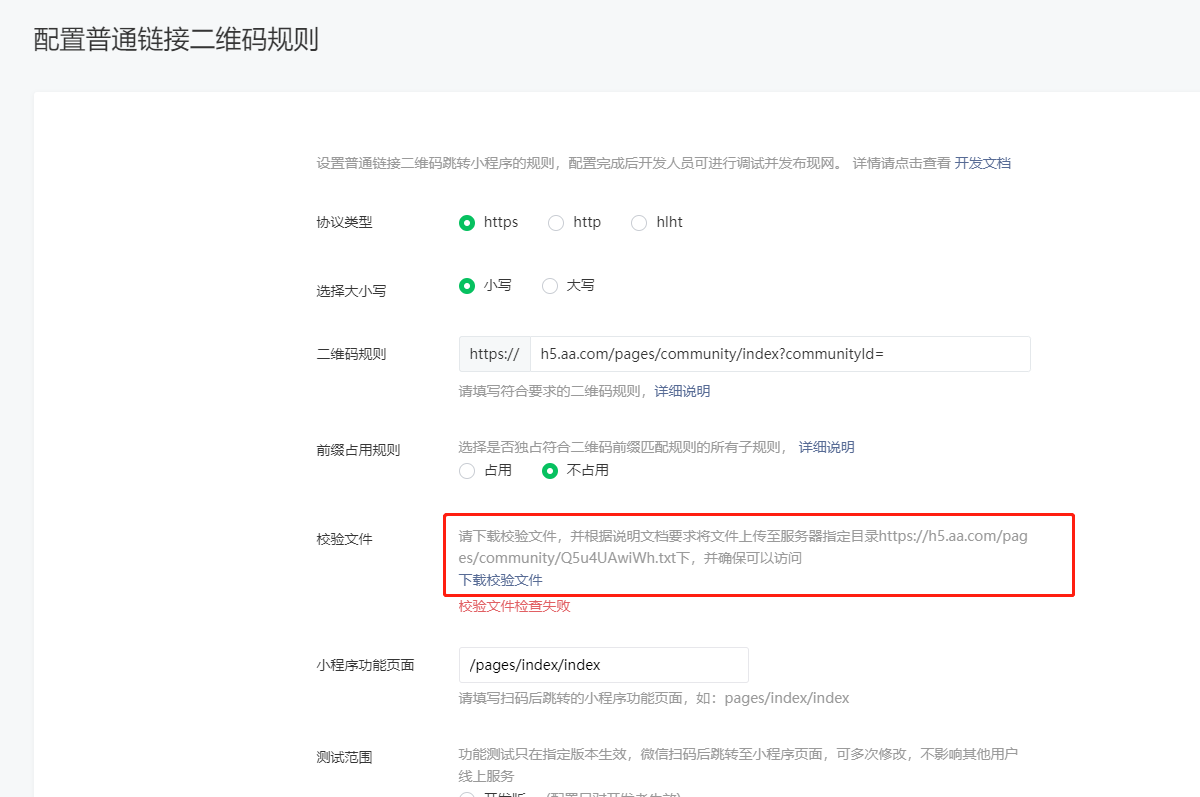This screenshot has width=1200, height=797.
Task: Click the page title 配置普通链接二维码规则
Action: click(x=176, y=40)
